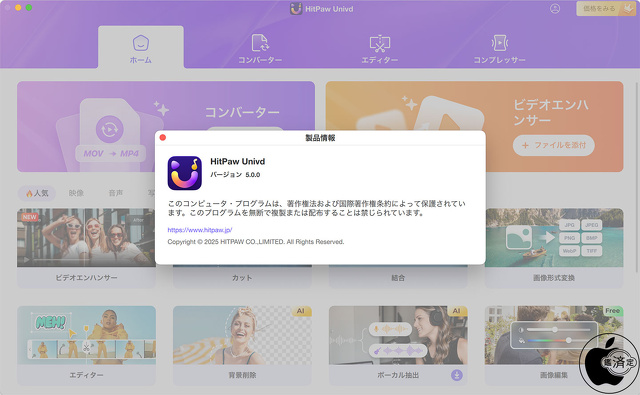Click the ビデオエンハンサー banner title
Viewport: 640px width, 395px height.
(551, 112)
